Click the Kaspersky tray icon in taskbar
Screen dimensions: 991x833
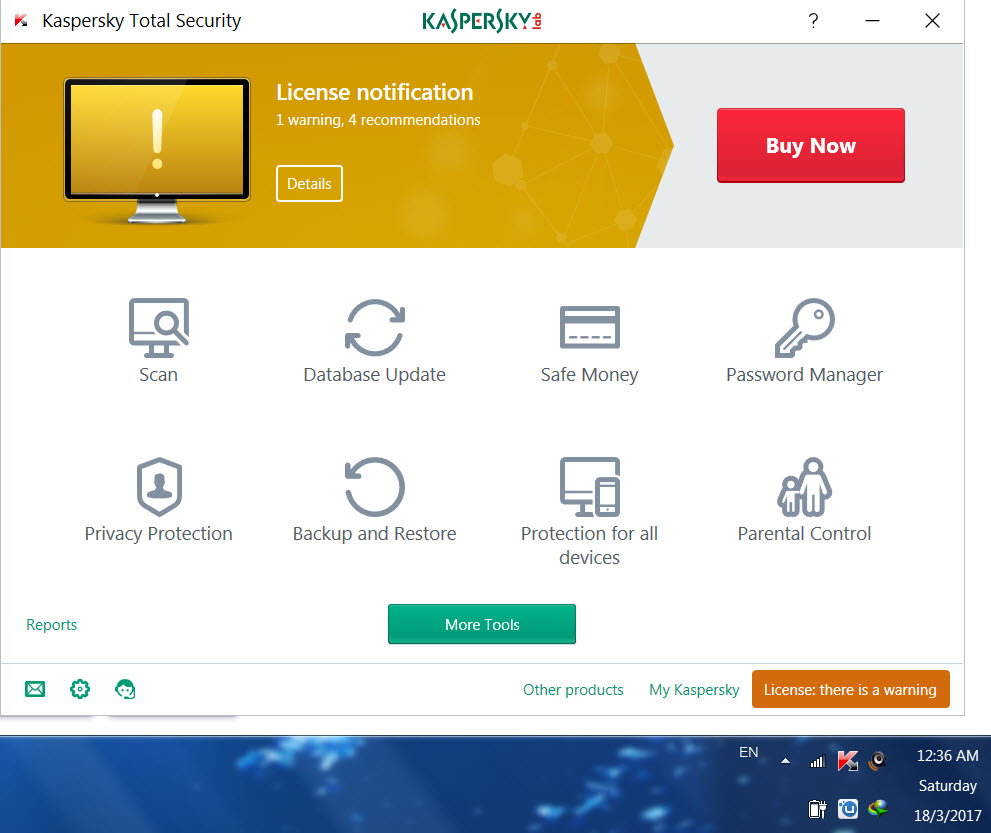(848, 760)
